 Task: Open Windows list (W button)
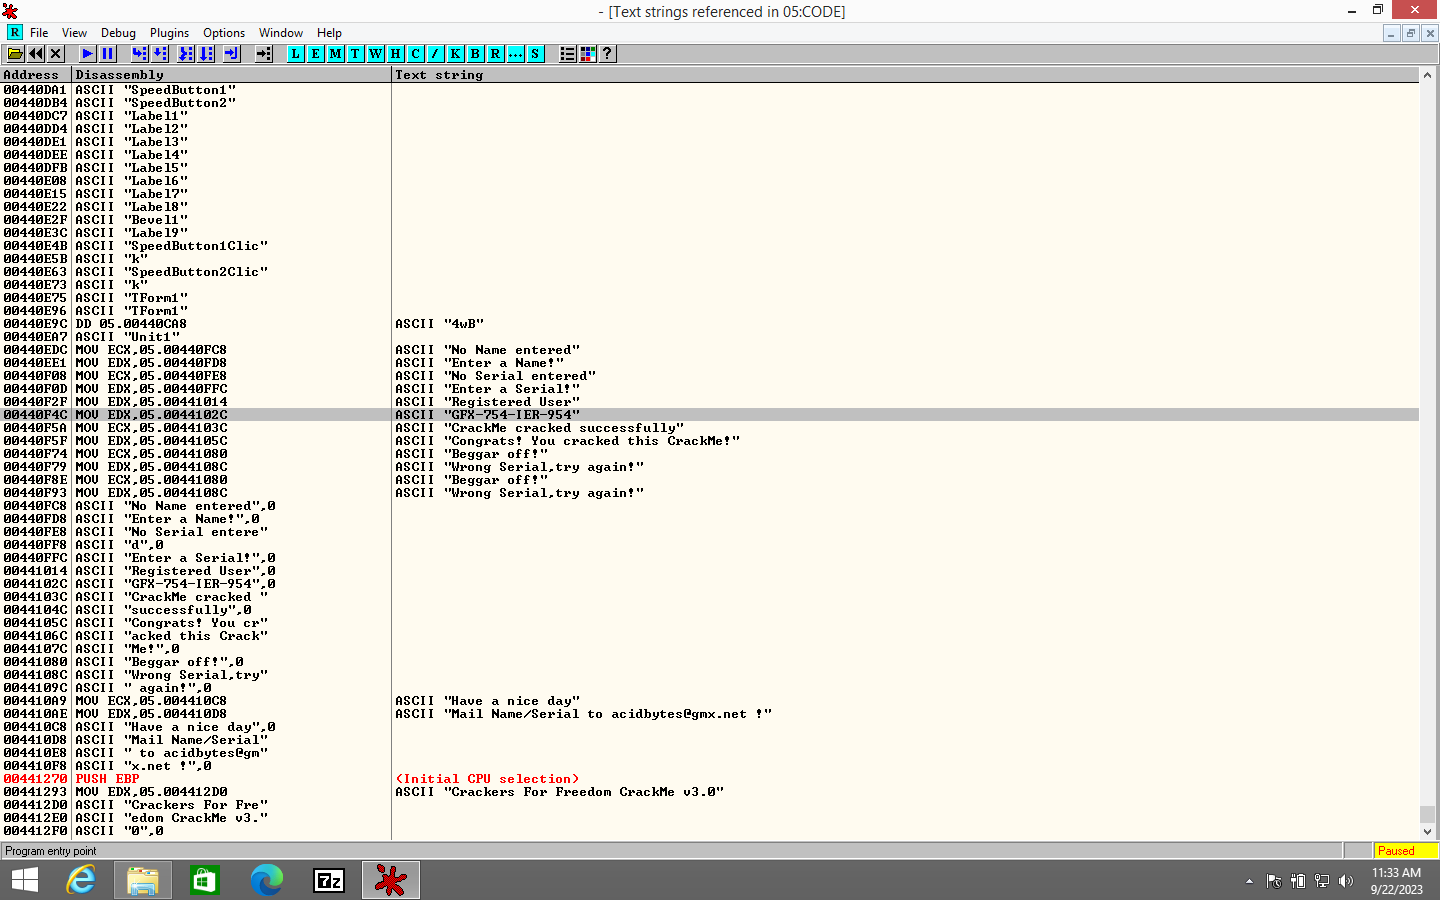[x=376, y=54]
